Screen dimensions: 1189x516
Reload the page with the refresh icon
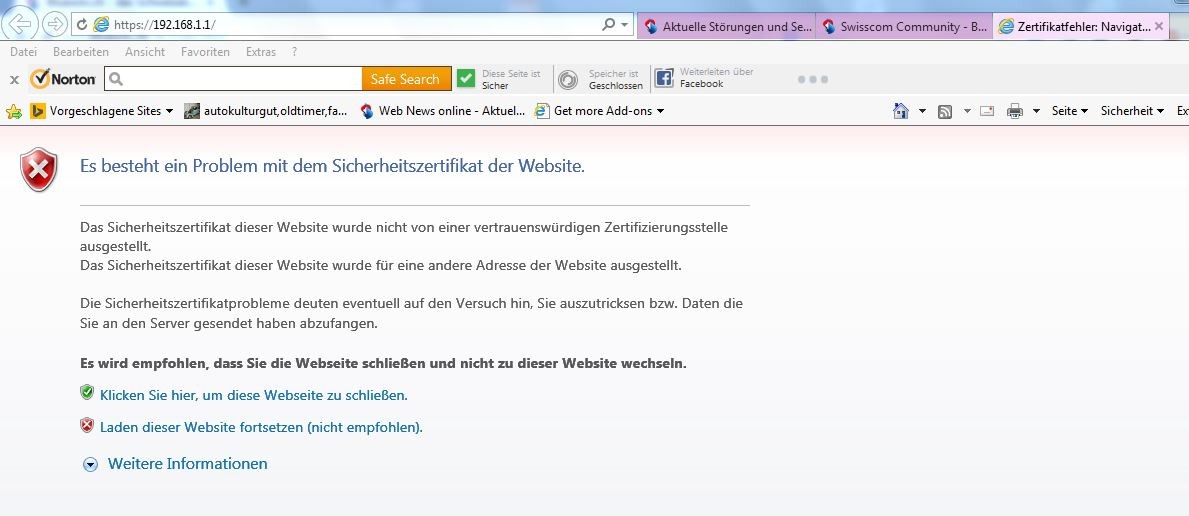point(82,25)
